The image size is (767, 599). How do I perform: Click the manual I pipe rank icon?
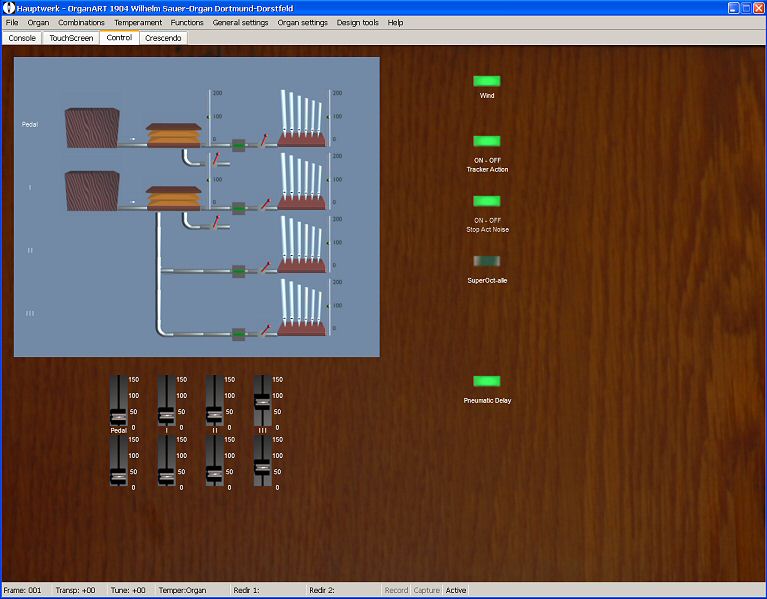click(x=302, y=181)
